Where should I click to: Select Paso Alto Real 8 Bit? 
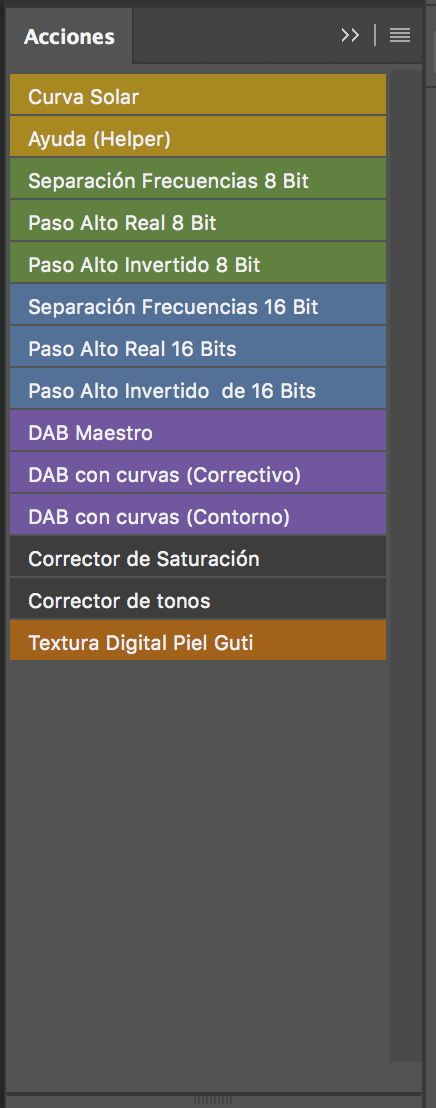pyautogui.click(x=198, y=220)
